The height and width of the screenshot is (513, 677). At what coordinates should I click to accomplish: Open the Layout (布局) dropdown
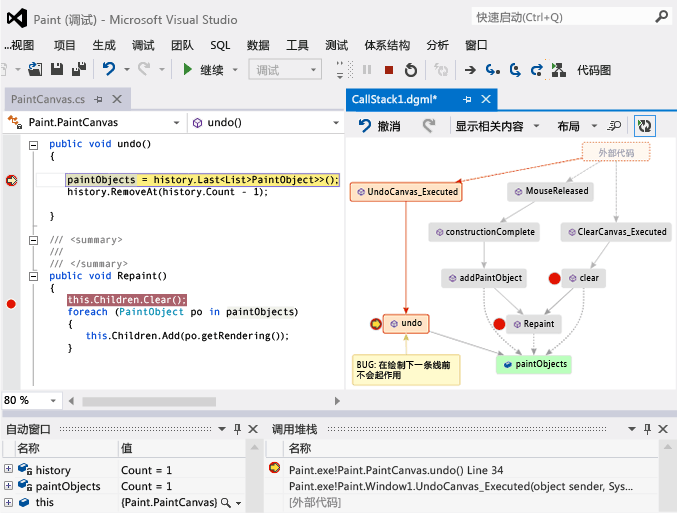click(577, 126)
